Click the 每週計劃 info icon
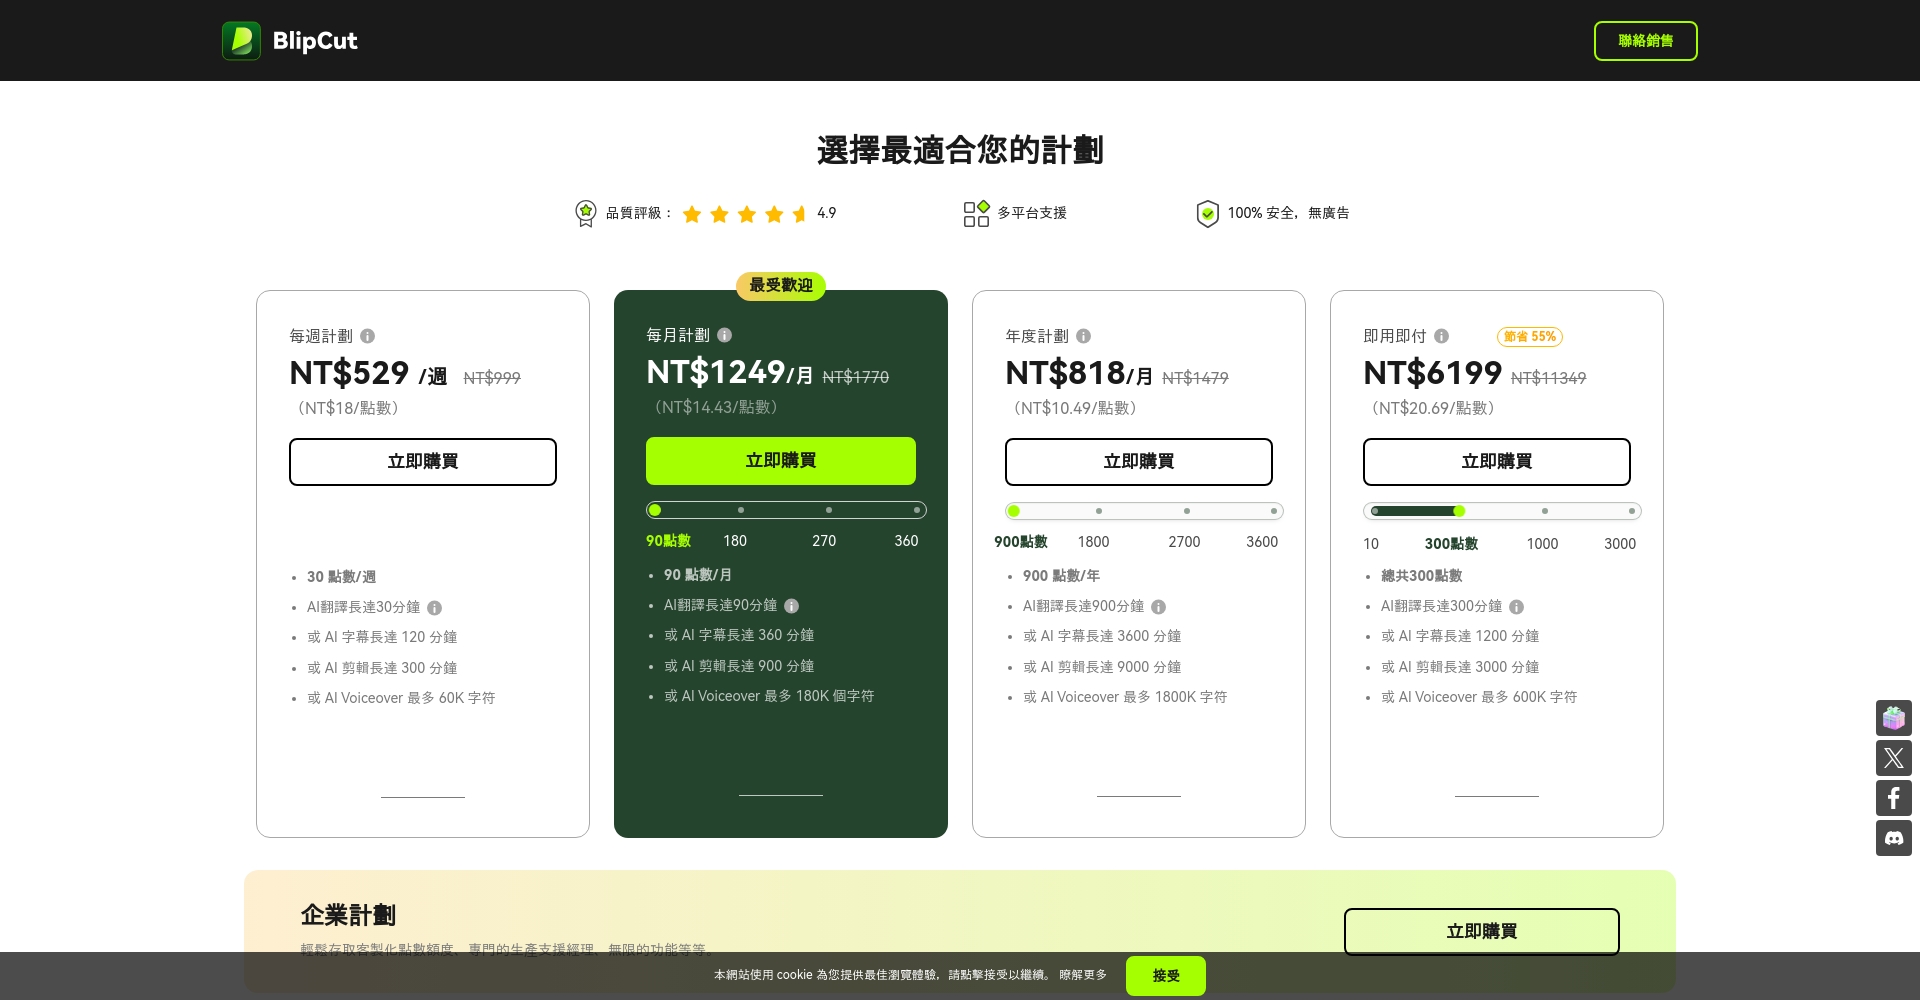 pyautogui.click(x=368, y=336)
